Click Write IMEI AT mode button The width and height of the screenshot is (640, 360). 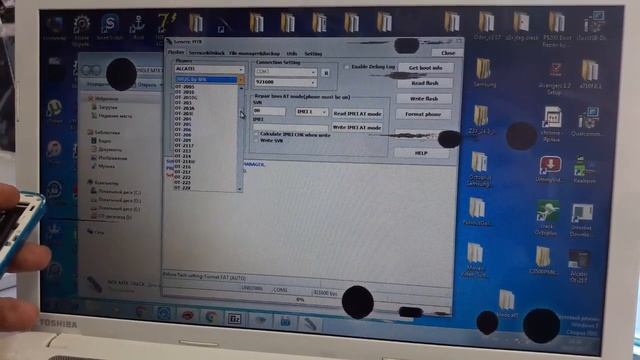(357, 127)
